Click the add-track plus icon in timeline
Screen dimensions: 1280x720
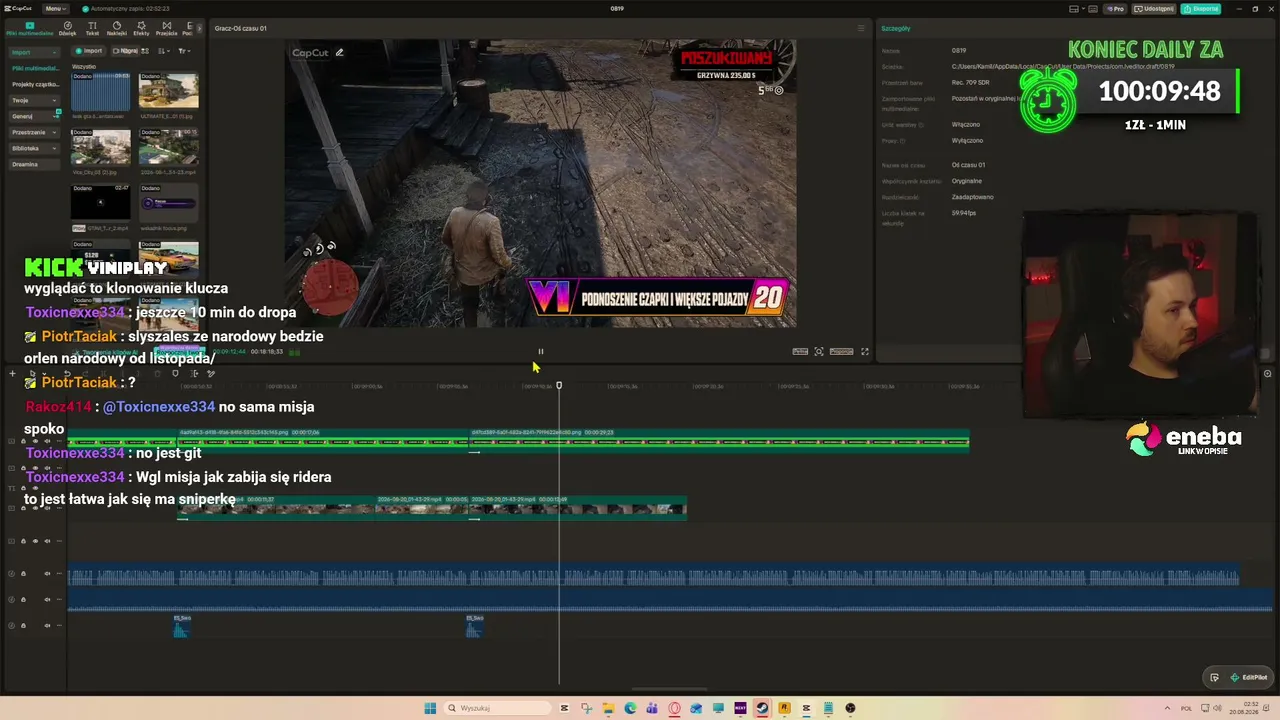point(12,374)
